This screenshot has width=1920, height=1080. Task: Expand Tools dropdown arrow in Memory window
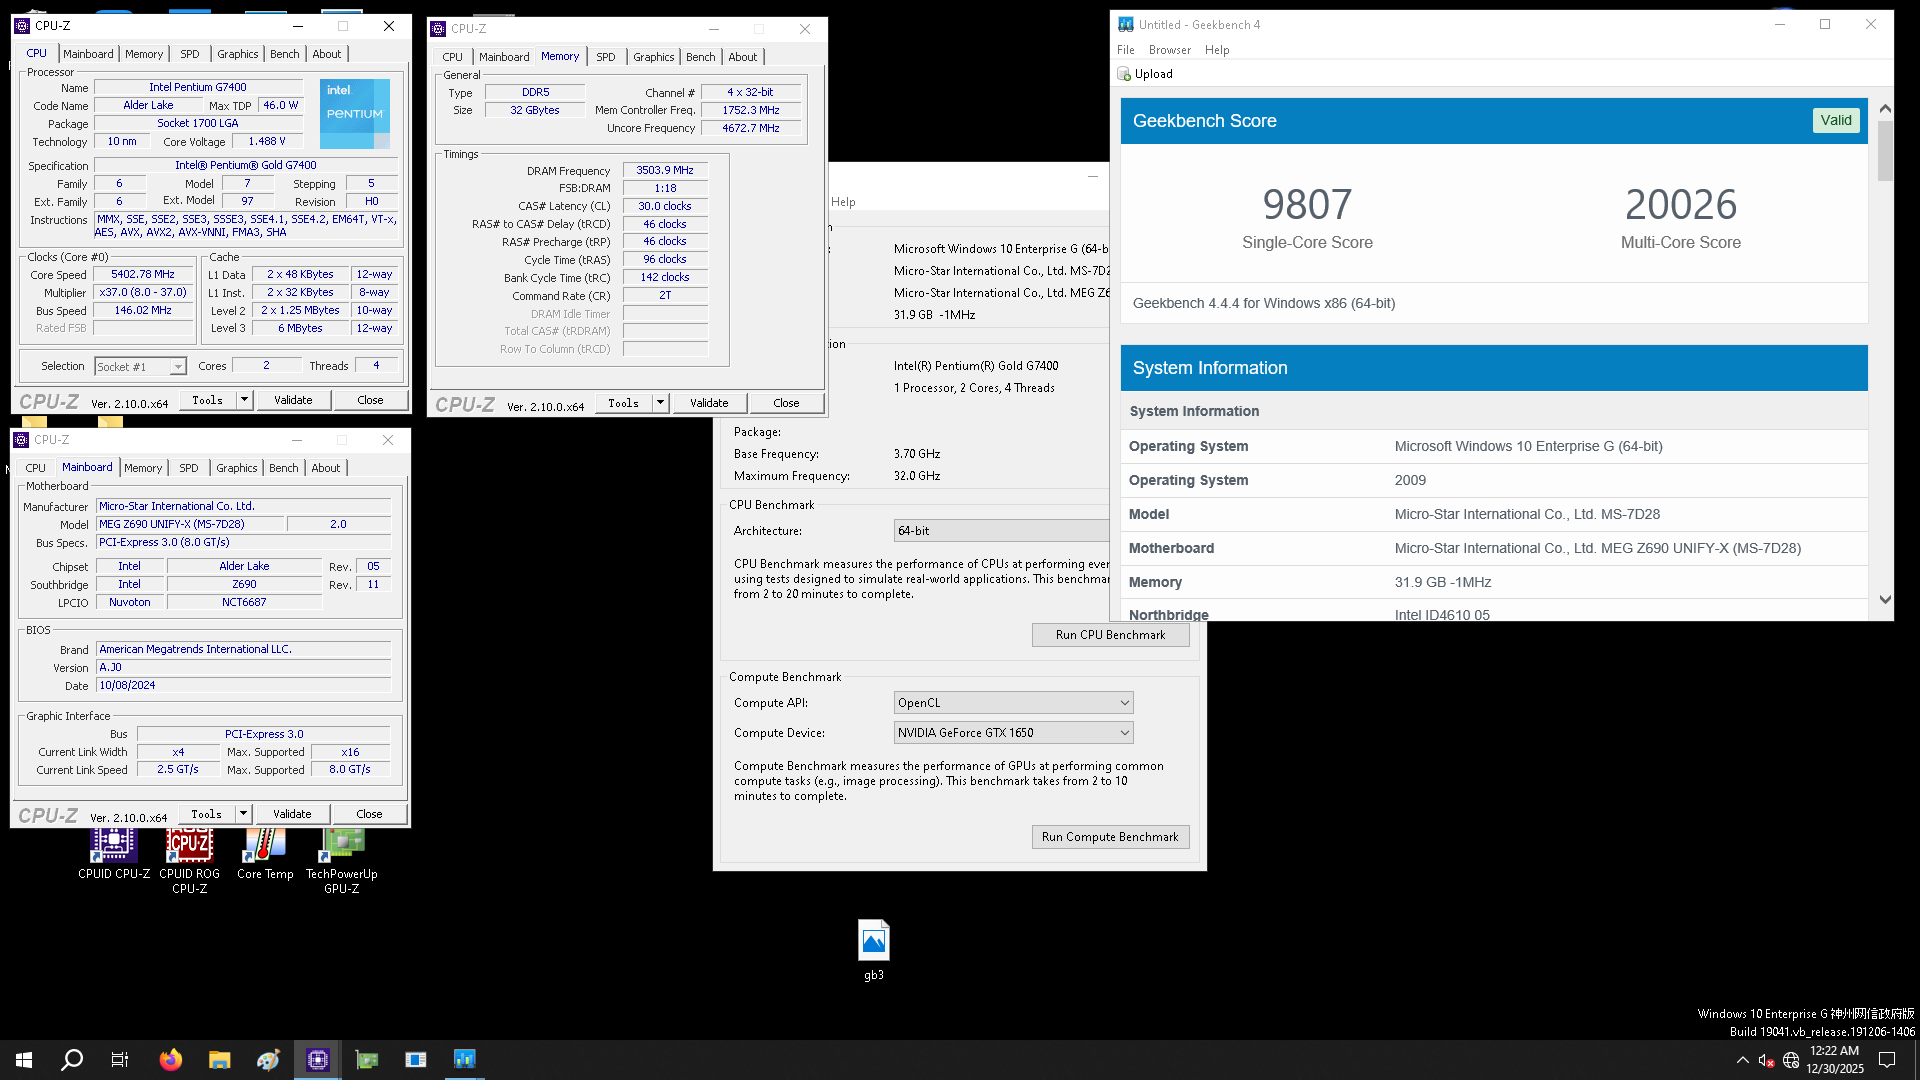(x=660, y=403)
